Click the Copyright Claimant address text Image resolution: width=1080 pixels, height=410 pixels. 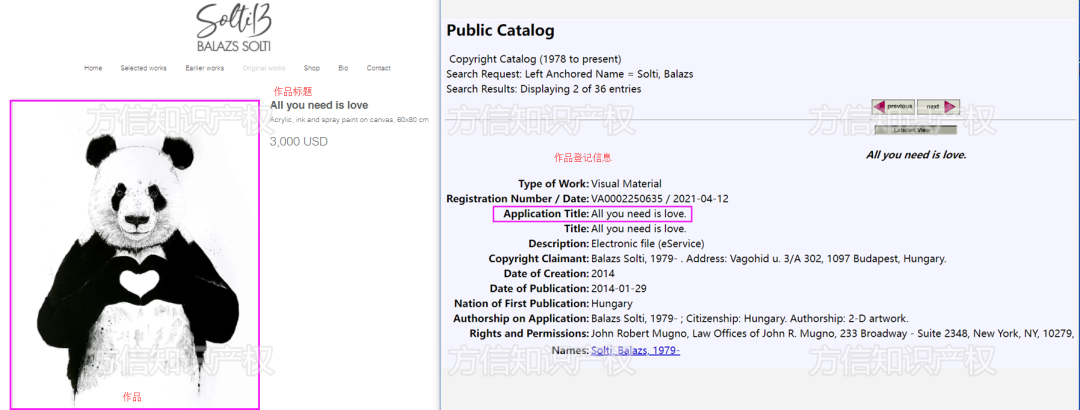point(769,258)
